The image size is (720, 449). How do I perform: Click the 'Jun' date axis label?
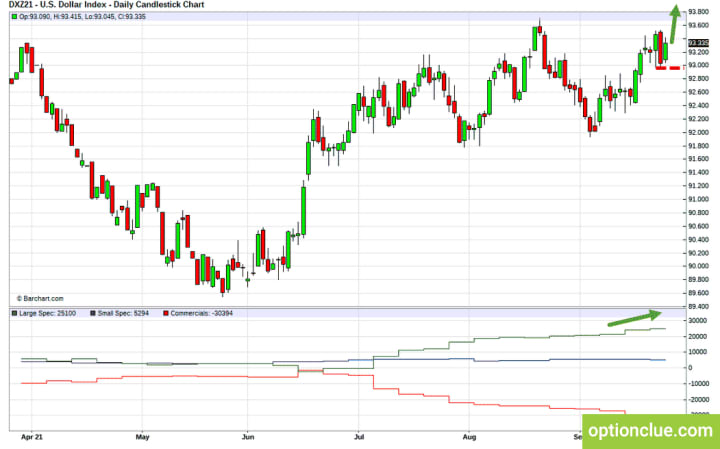click(x=248, y=437)
